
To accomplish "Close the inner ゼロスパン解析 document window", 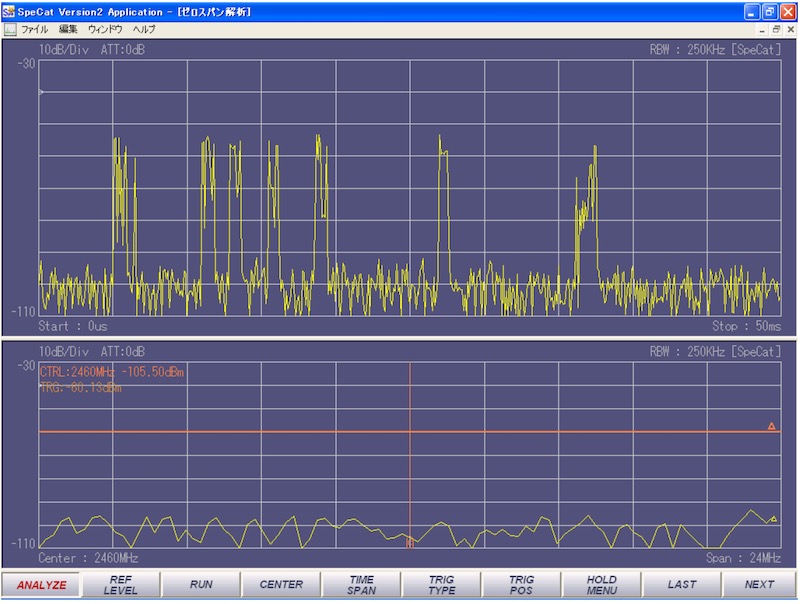I will 790,30.
